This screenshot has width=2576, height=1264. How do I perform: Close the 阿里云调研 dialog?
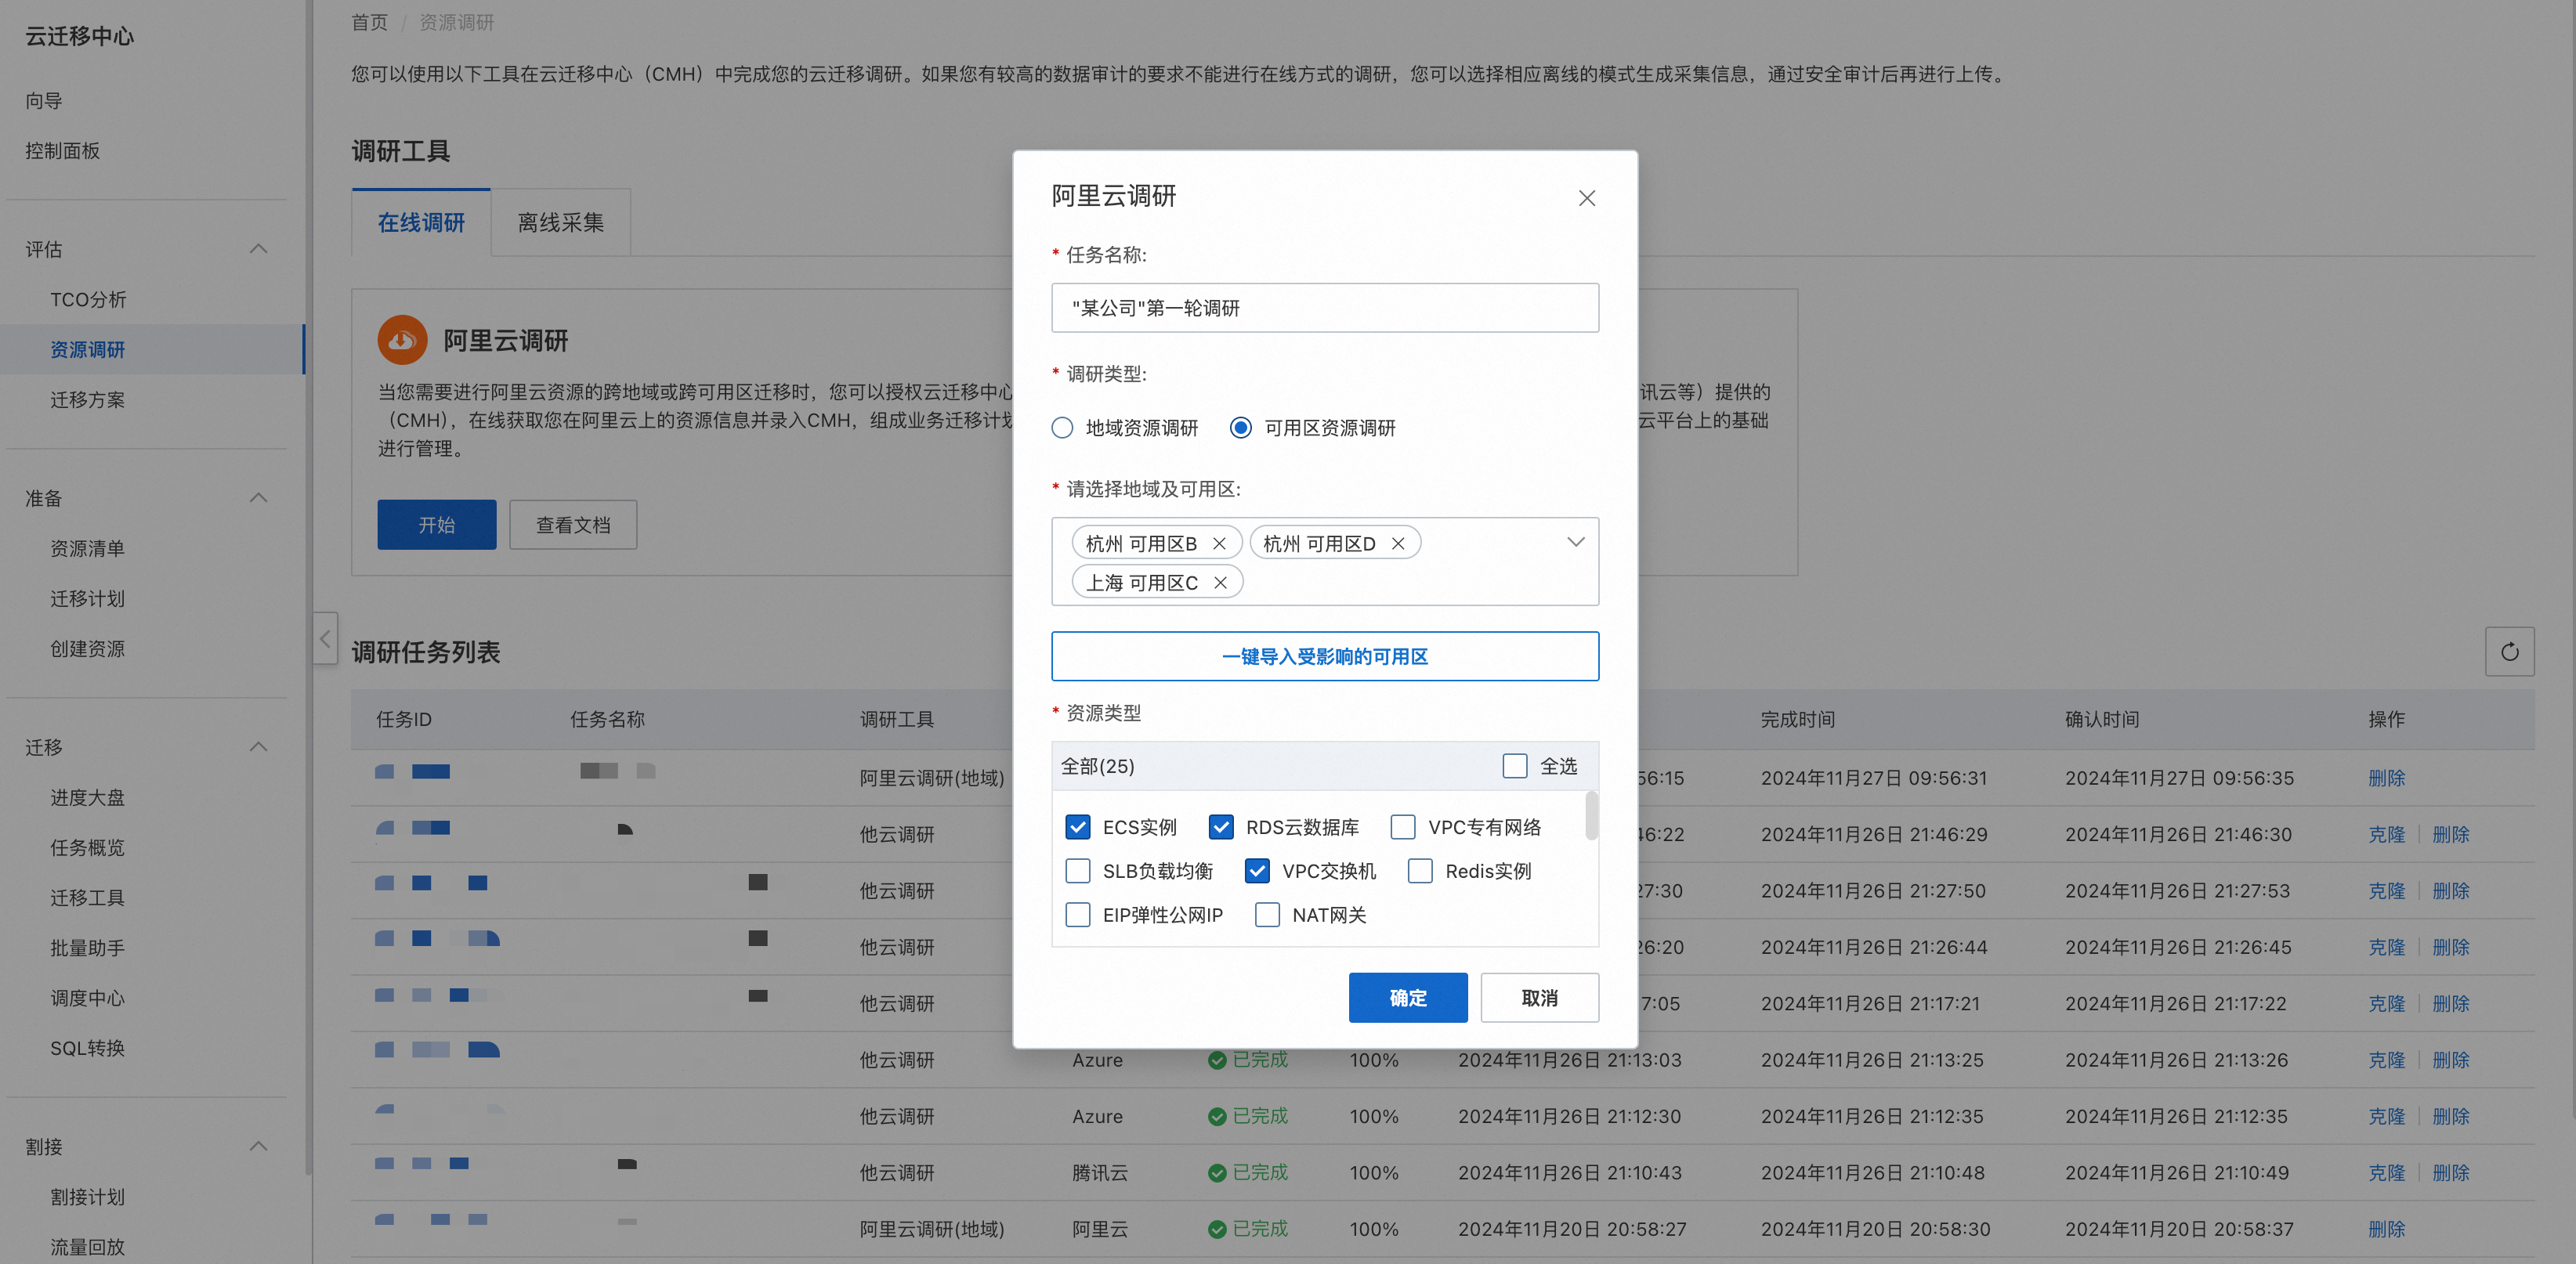1586,198
